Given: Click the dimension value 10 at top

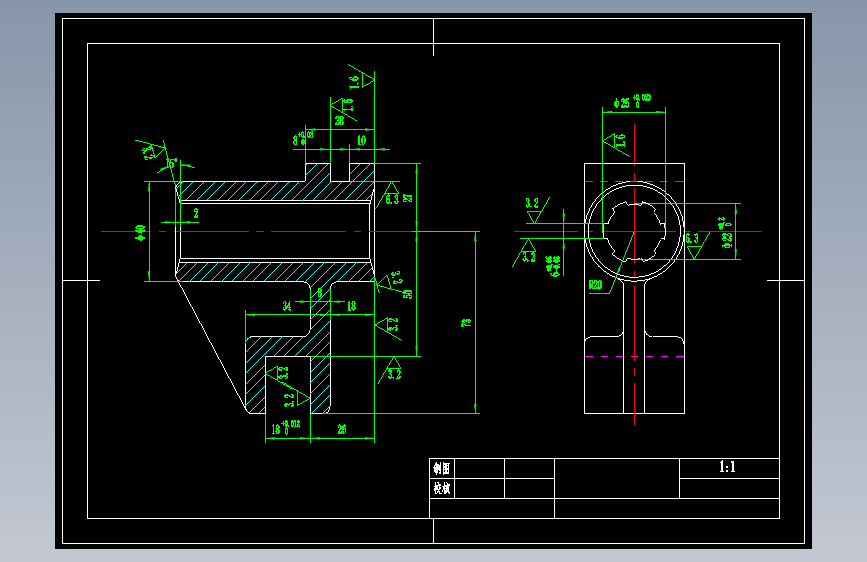Looking at the screenshot, I should coord(361,140).
